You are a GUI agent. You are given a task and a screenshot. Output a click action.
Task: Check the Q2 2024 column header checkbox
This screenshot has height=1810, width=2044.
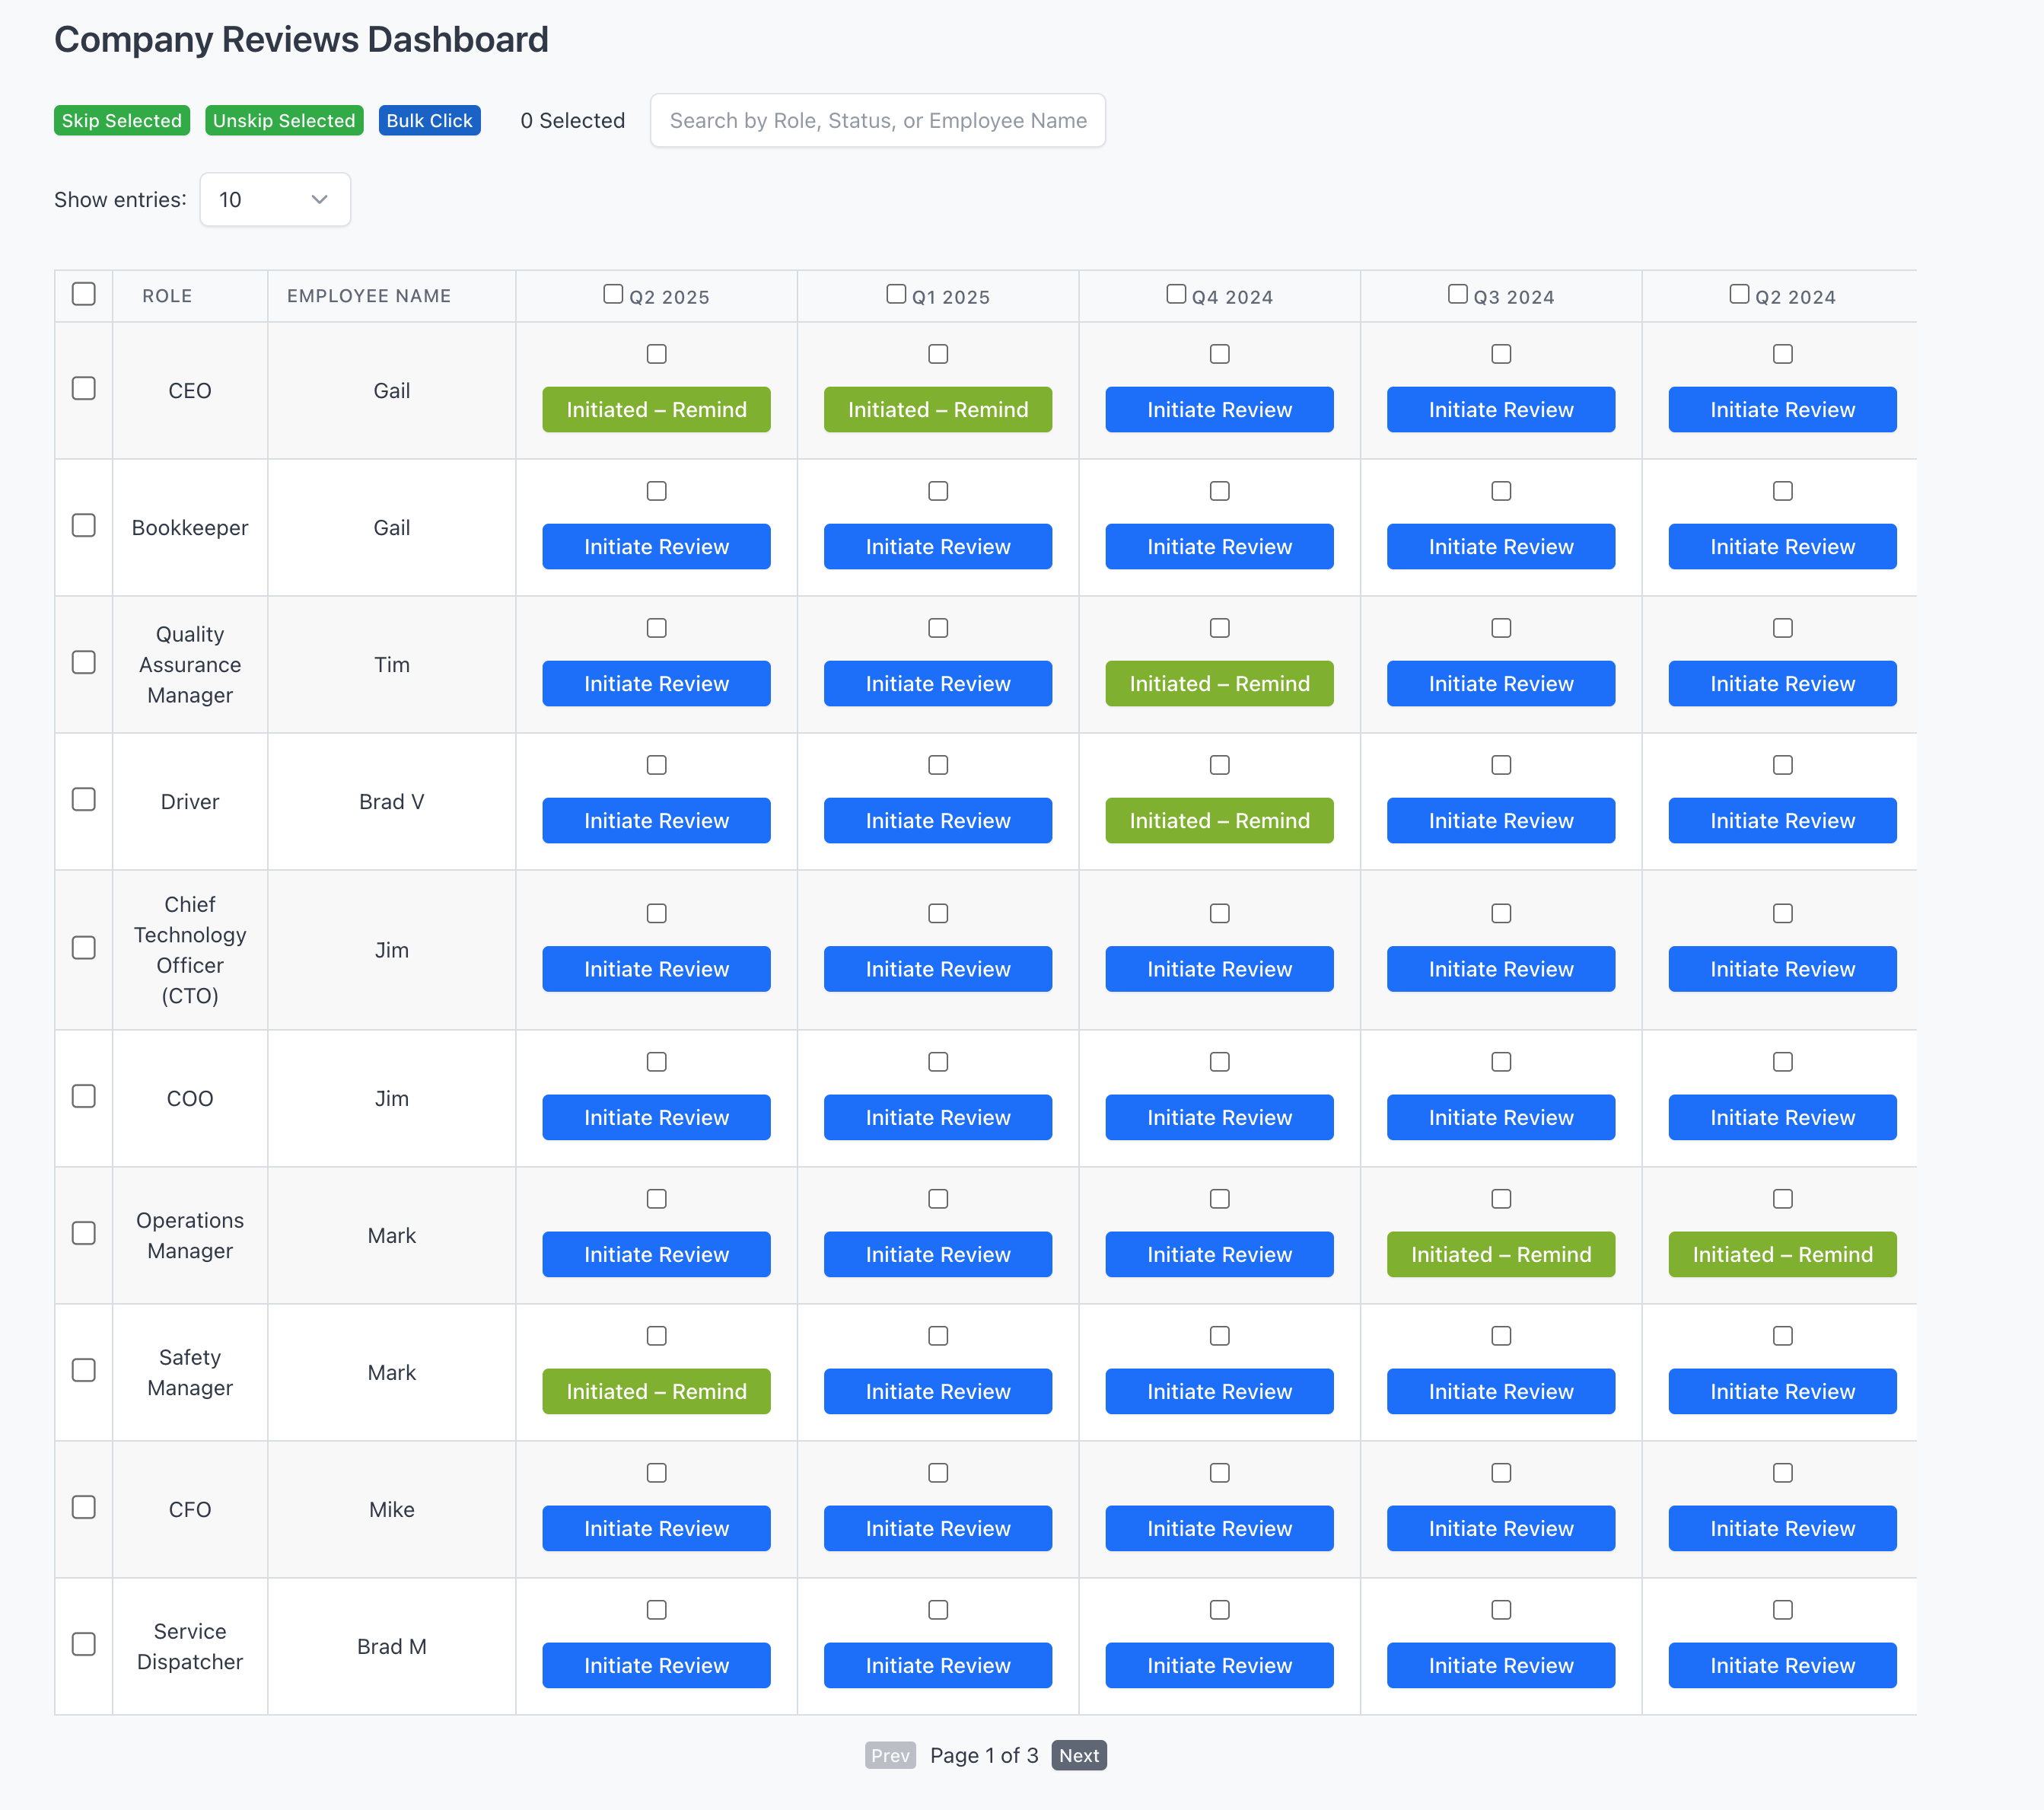(x=1740, y=294)
